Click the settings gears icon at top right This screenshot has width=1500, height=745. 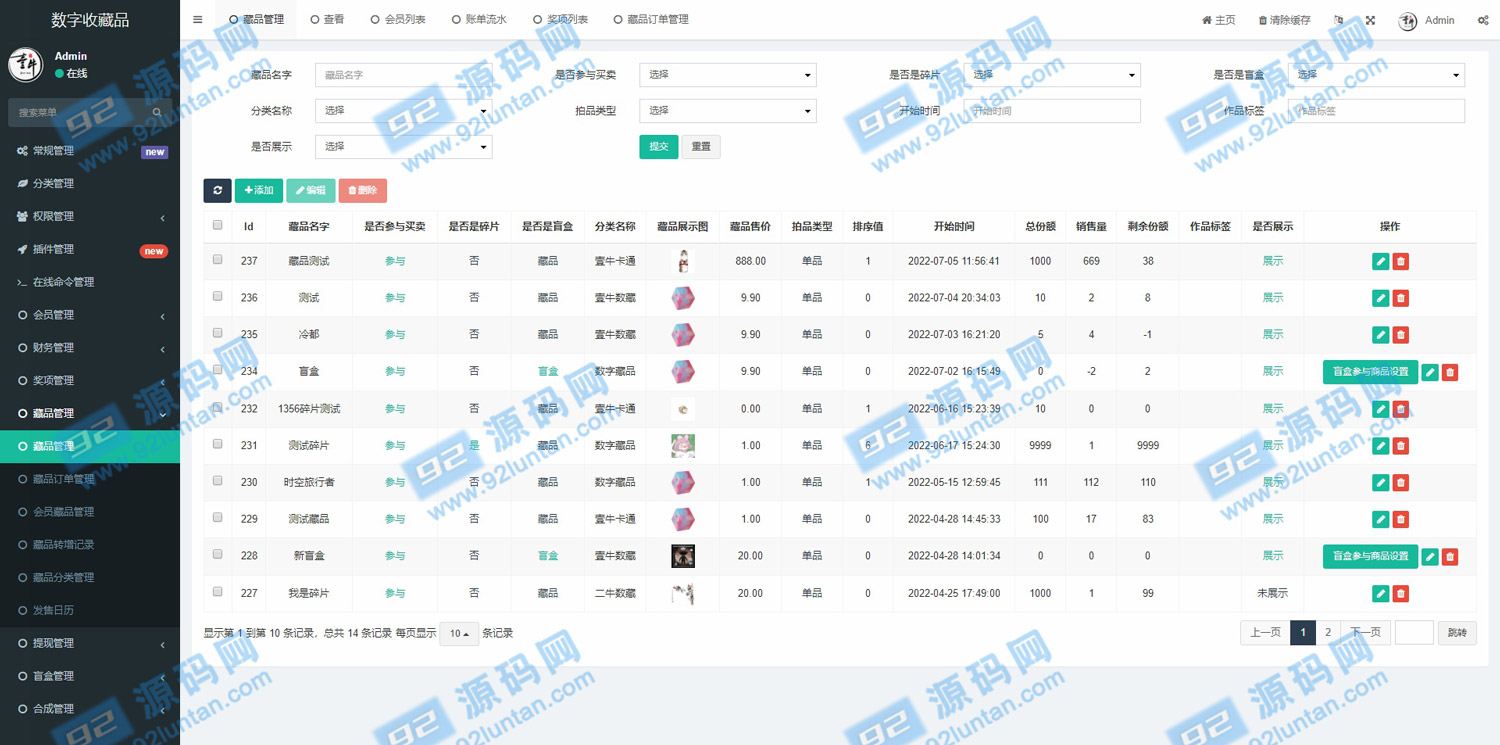point(1482,20)
